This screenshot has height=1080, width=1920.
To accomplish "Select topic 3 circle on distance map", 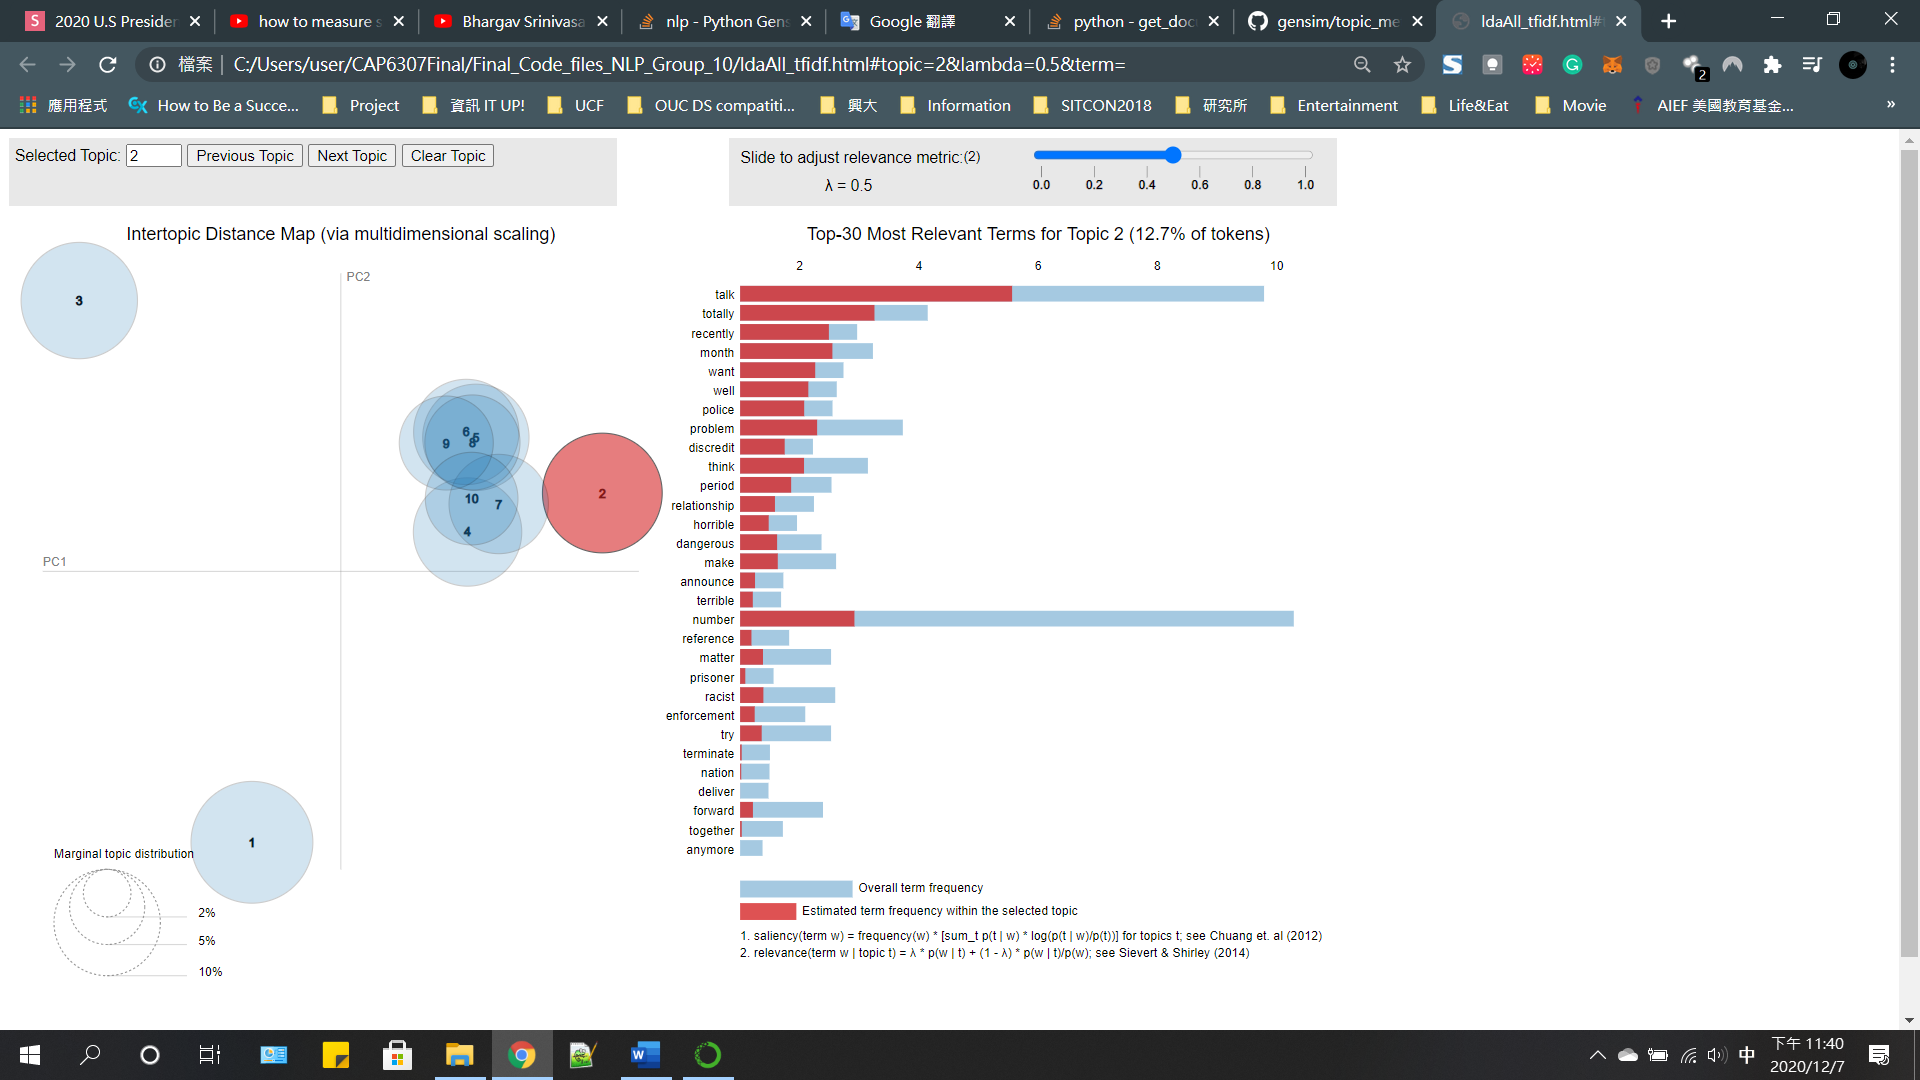I will click(79, 300).
